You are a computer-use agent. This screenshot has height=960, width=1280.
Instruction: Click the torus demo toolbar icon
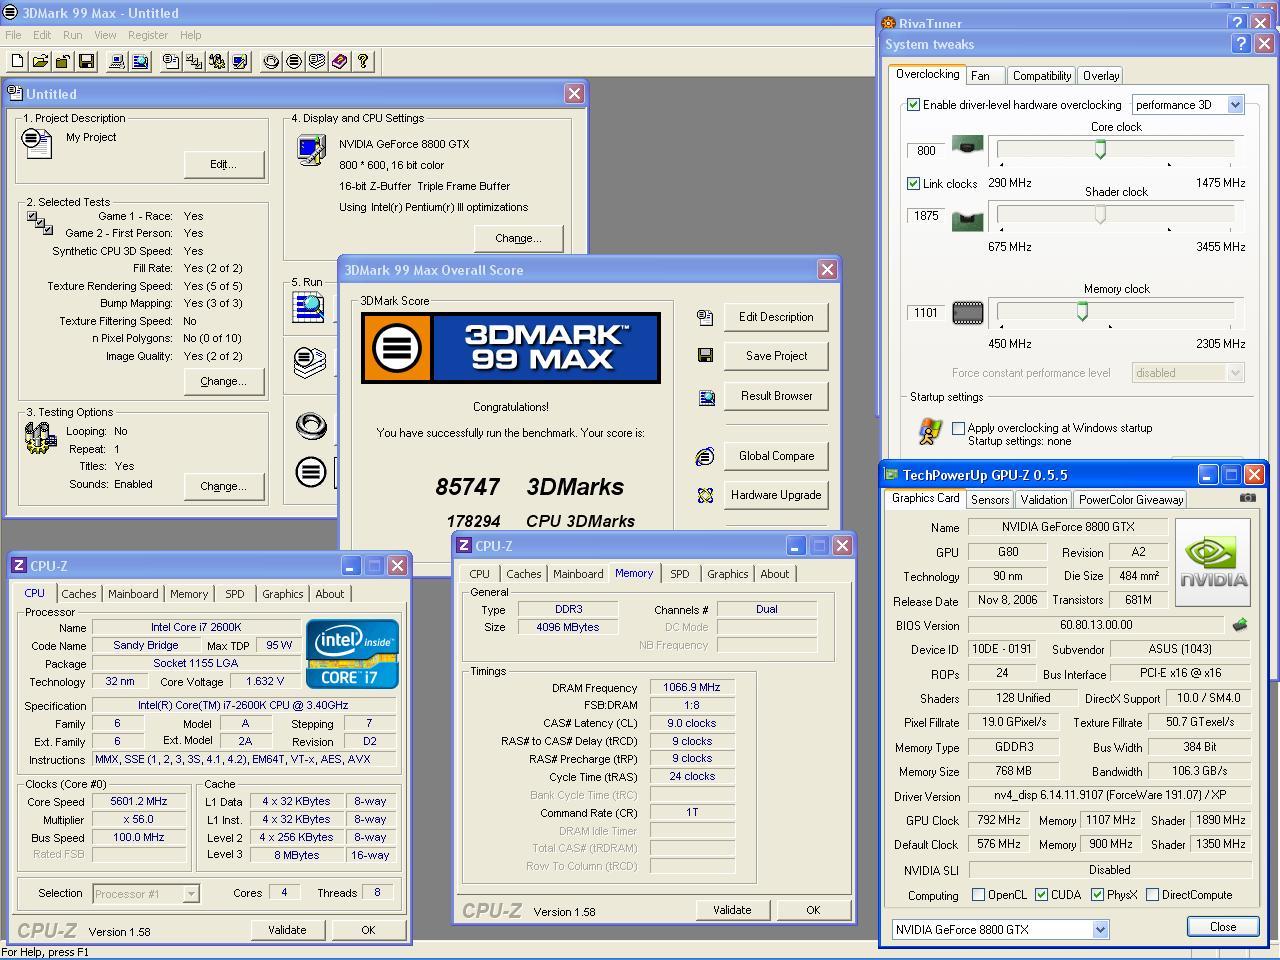[x=271, y=61]
